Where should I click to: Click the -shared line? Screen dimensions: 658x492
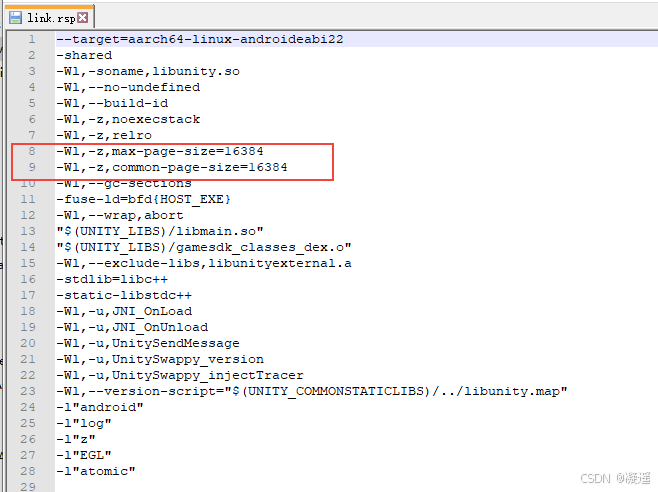point(84,55)
